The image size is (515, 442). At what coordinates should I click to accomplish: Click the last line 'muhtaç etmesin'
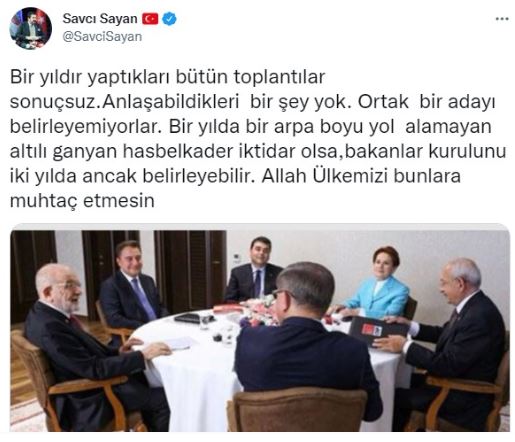point(82,201)
